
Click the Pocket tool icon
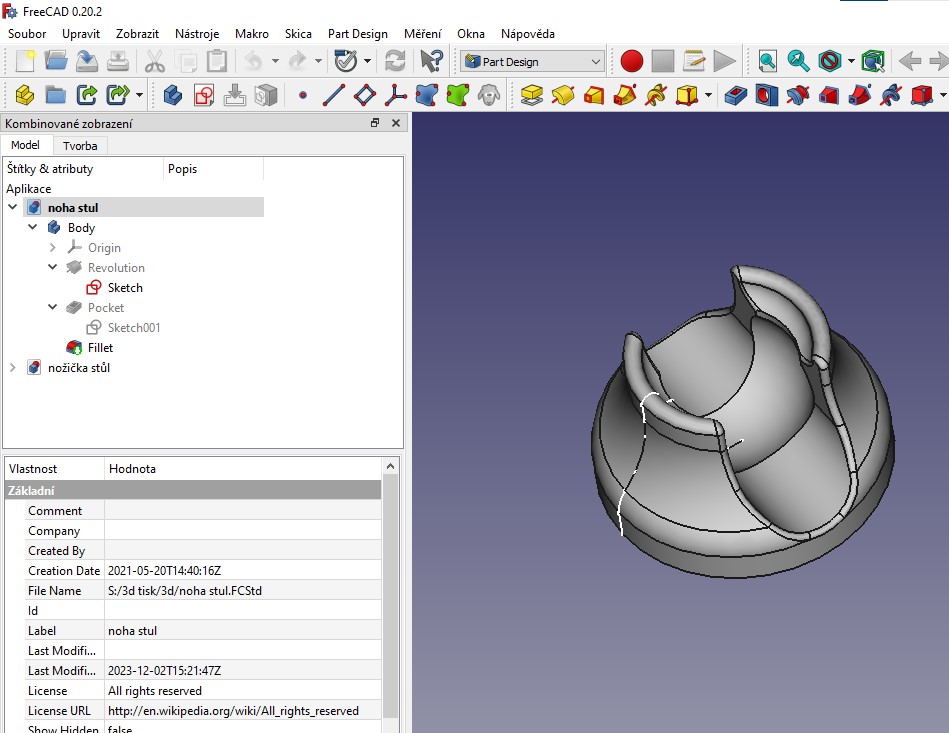(736, 95)
